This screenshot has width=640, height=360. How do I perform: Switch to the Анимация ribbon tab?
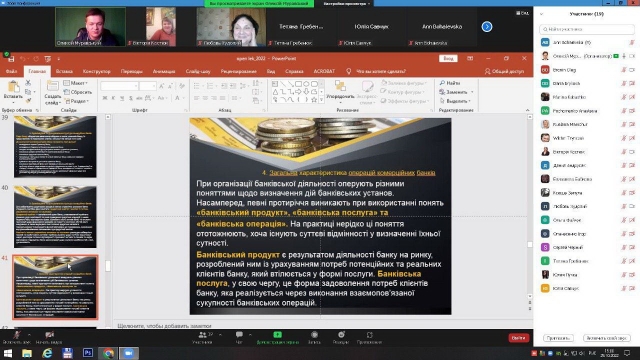[164, 71]
